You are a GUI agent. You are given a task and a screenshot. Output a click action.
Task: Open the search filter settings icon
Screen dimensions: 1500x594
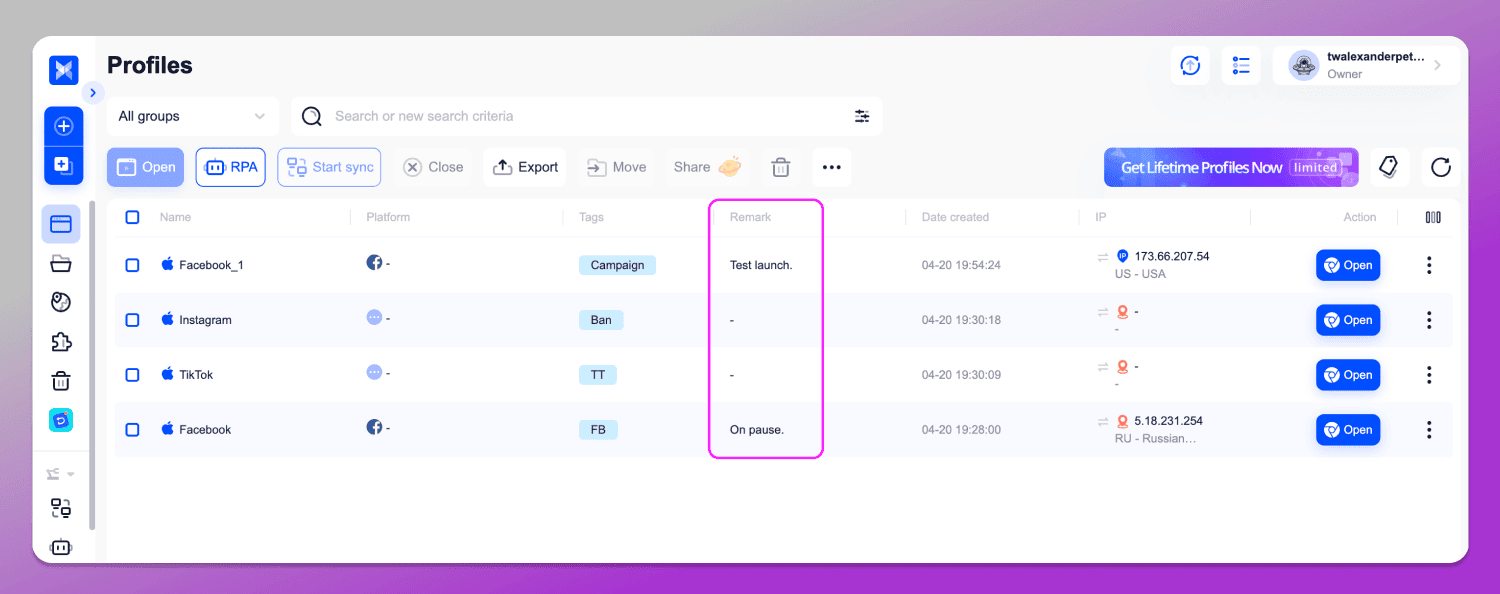[x=862, y=116]
